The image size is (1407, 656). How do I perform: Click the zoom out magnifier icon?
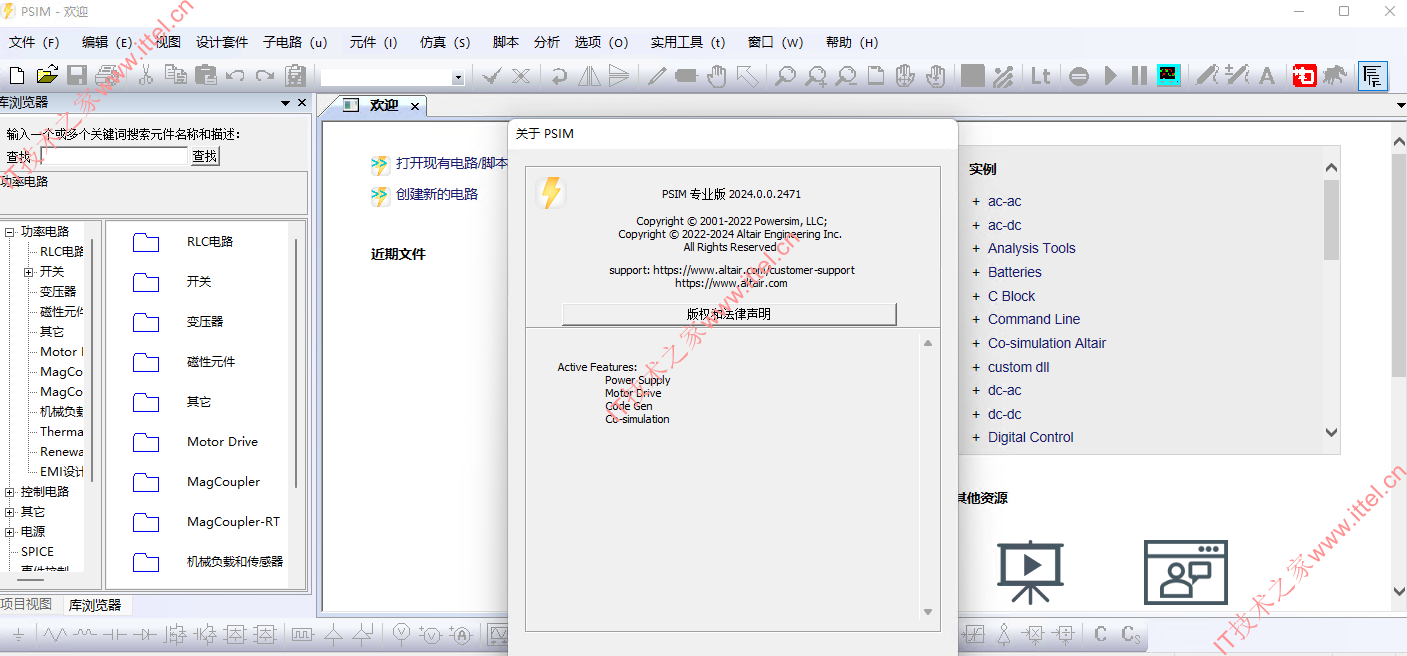click(x=846, y=76)
